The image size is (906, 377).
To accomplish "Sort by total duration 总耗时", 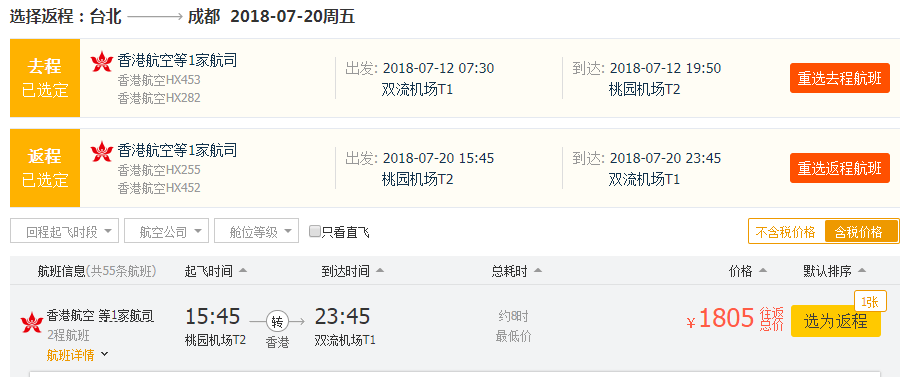I will (517, 271).
